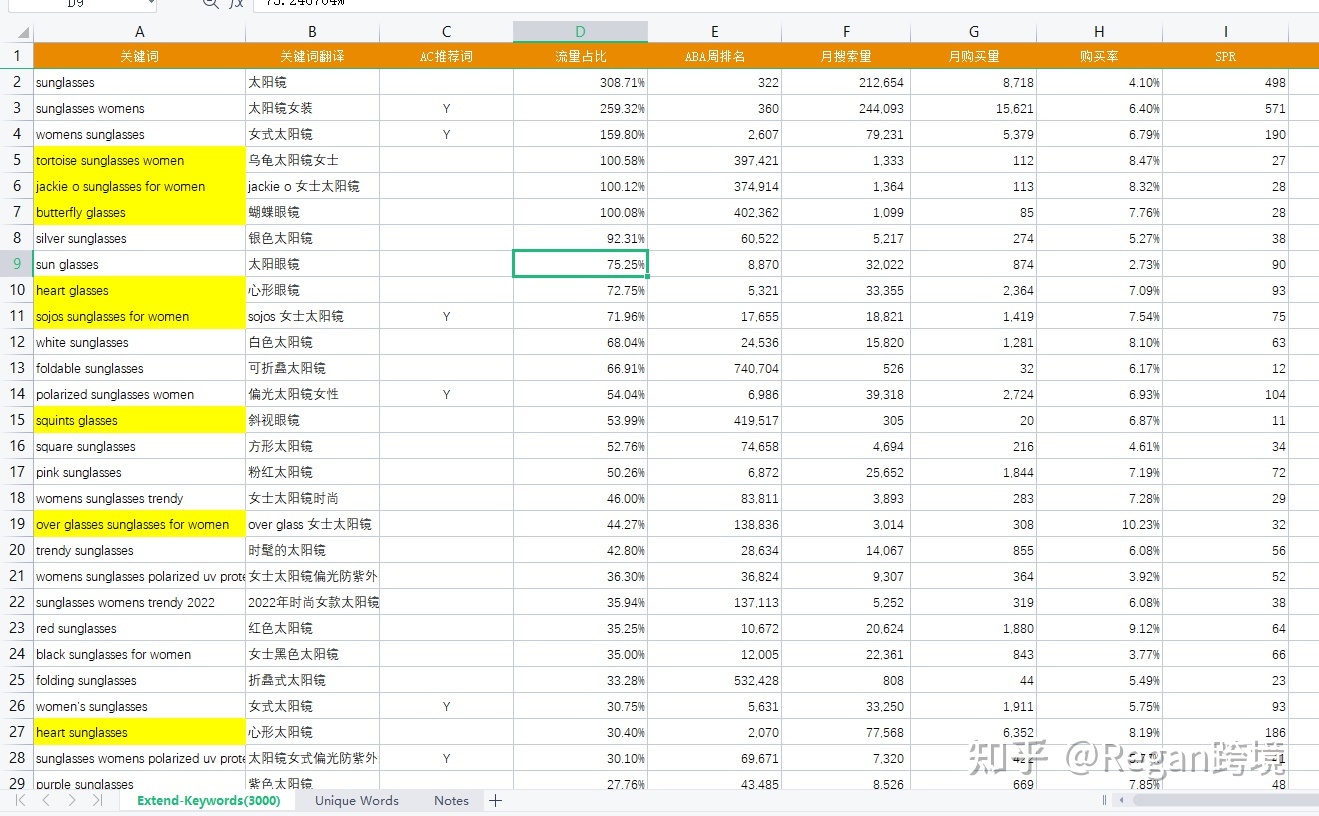Click the zoom magnifier icon by formula bar

coord(210,3)
